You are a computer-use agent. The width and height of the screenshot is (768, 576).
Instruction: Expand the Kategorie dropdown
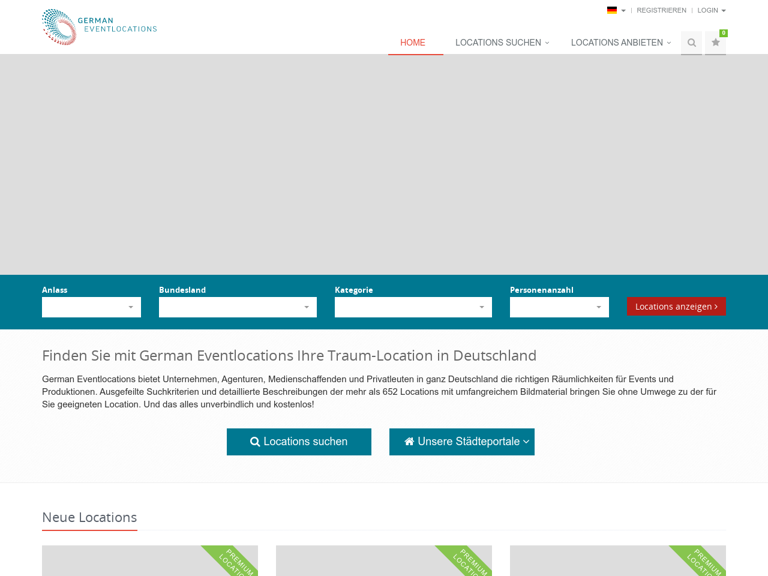tap(413, 307)
